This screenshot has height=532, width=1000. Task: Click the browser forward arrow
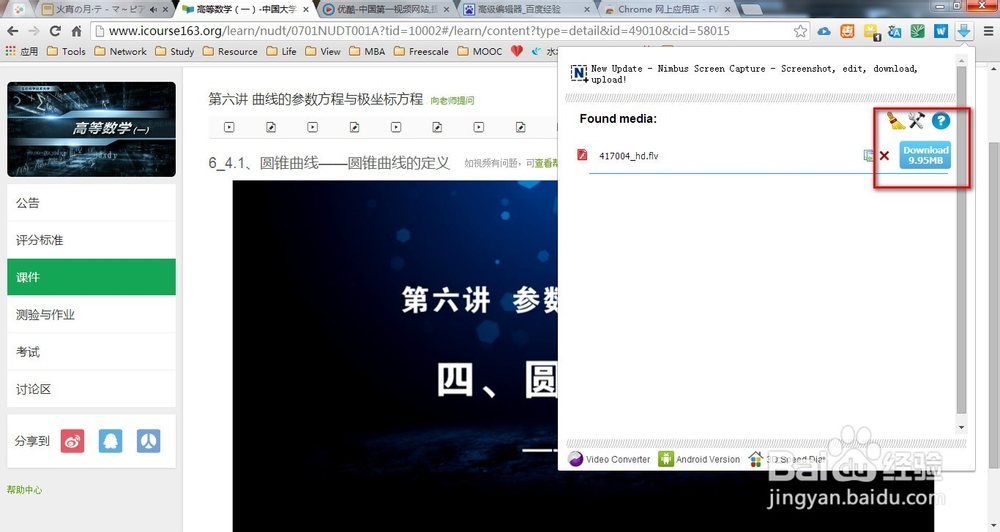pos(34,31)
